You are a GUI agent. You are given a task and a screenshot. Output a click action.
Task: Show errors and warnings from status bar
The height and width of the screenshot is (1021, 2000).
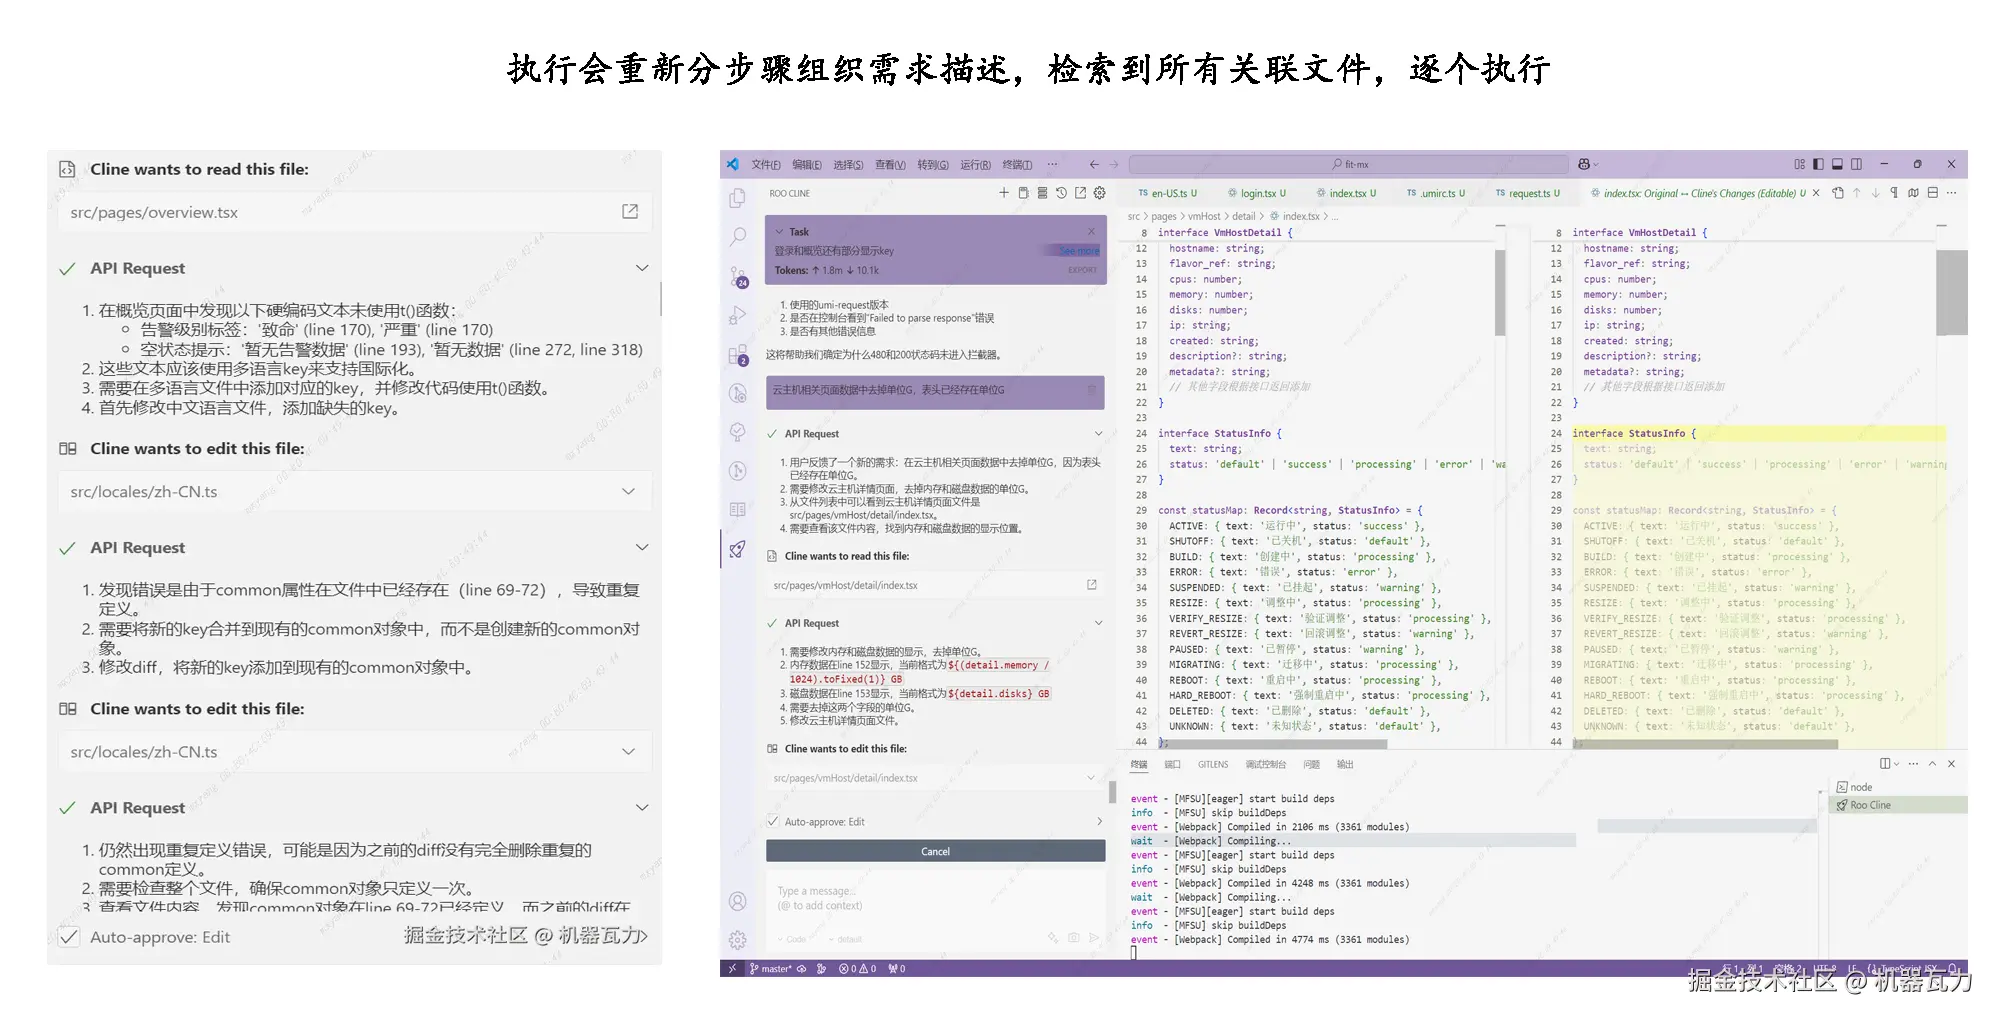[x=857, y=969]
